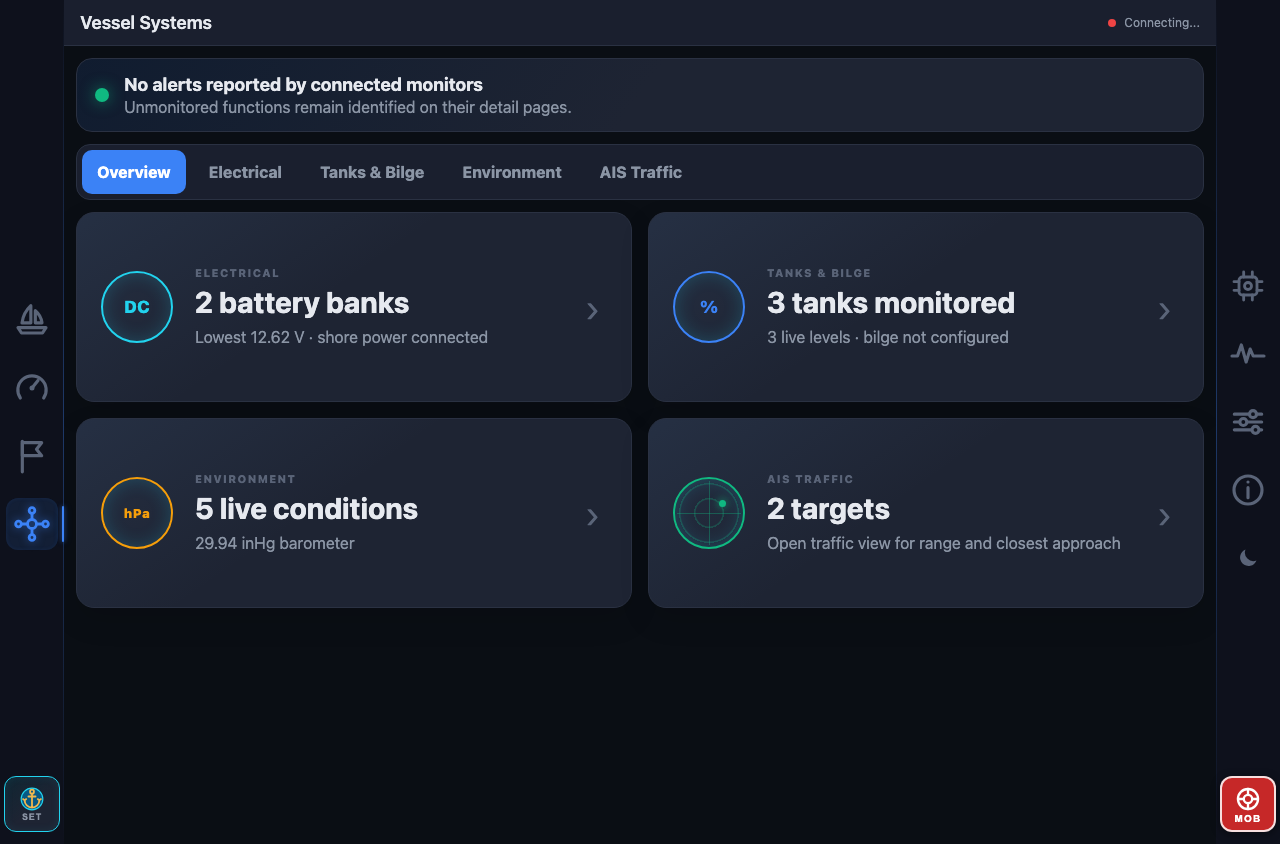This screenshot has height=844, width=1280.
Task: Open the AIS Traffic tab
Action: pos(641,172)
